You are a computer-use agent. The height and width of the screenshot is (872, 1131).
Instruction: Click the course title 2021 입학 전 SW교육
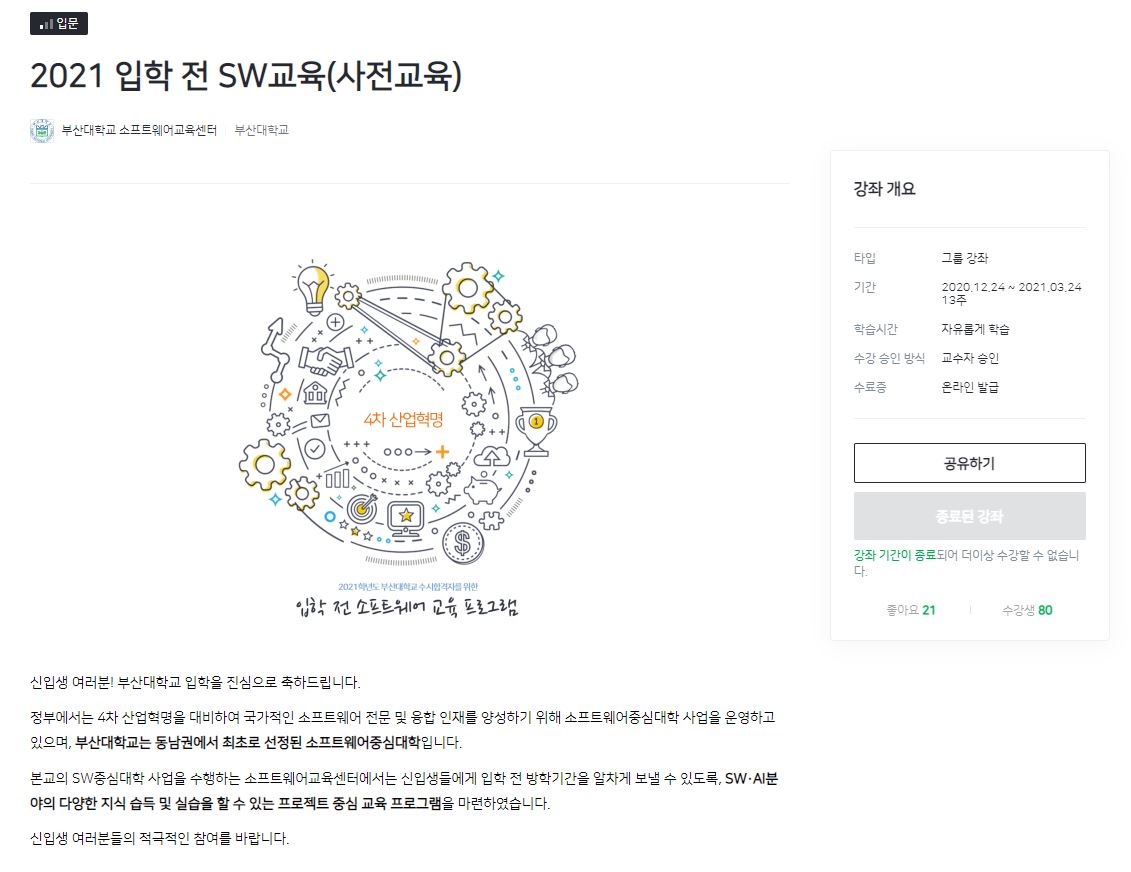click(246, 76)
